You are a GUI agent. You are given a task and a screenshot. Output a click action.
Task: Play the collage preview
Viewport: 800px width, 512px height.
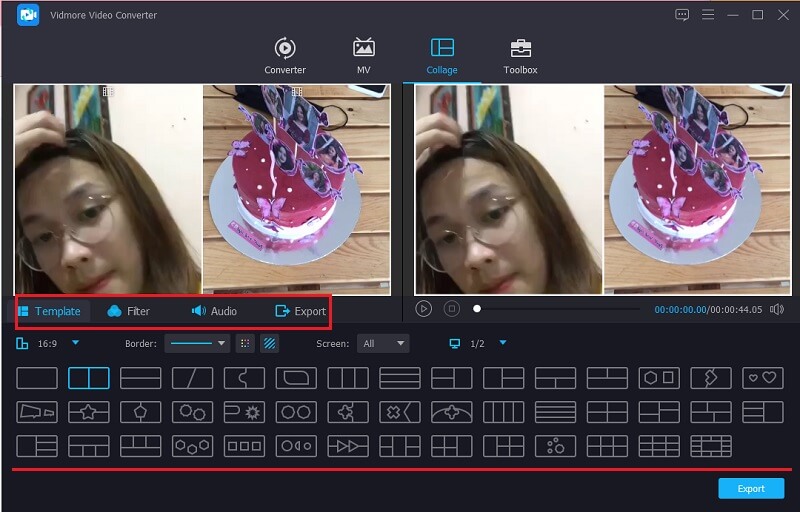424,309
